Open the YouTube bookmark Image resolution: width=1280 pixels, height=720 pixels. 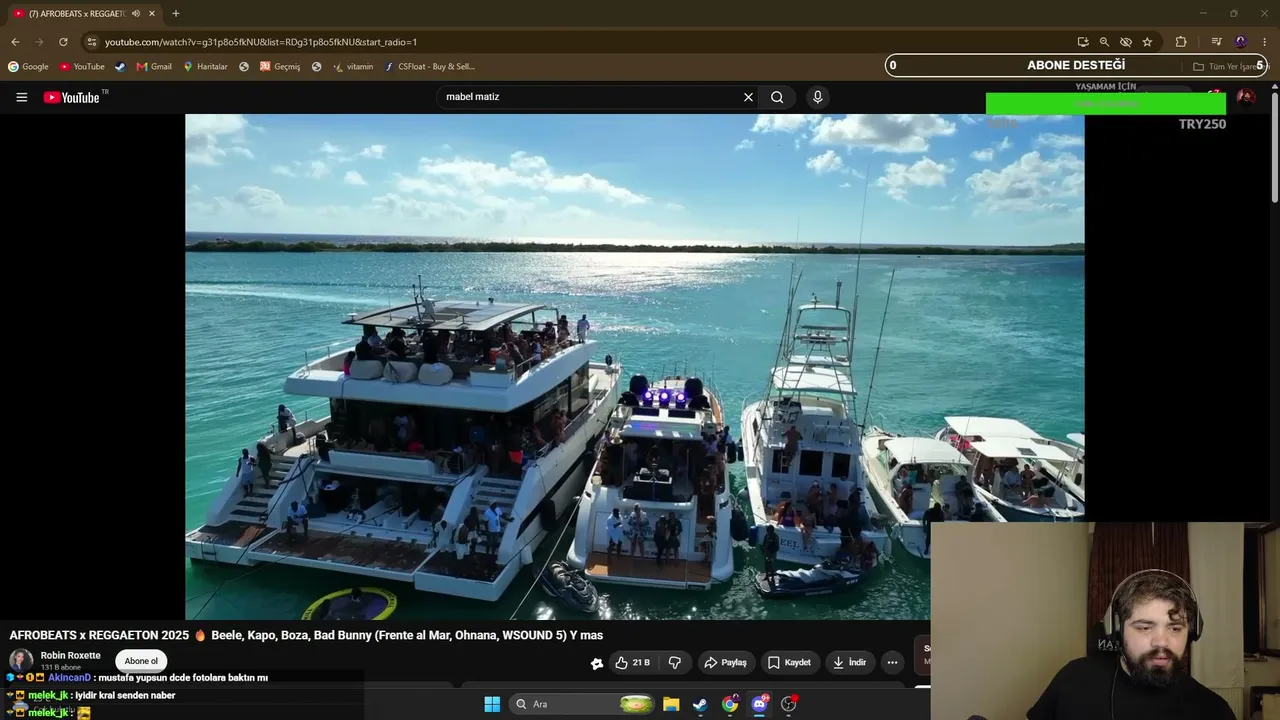tap(82, 67)
